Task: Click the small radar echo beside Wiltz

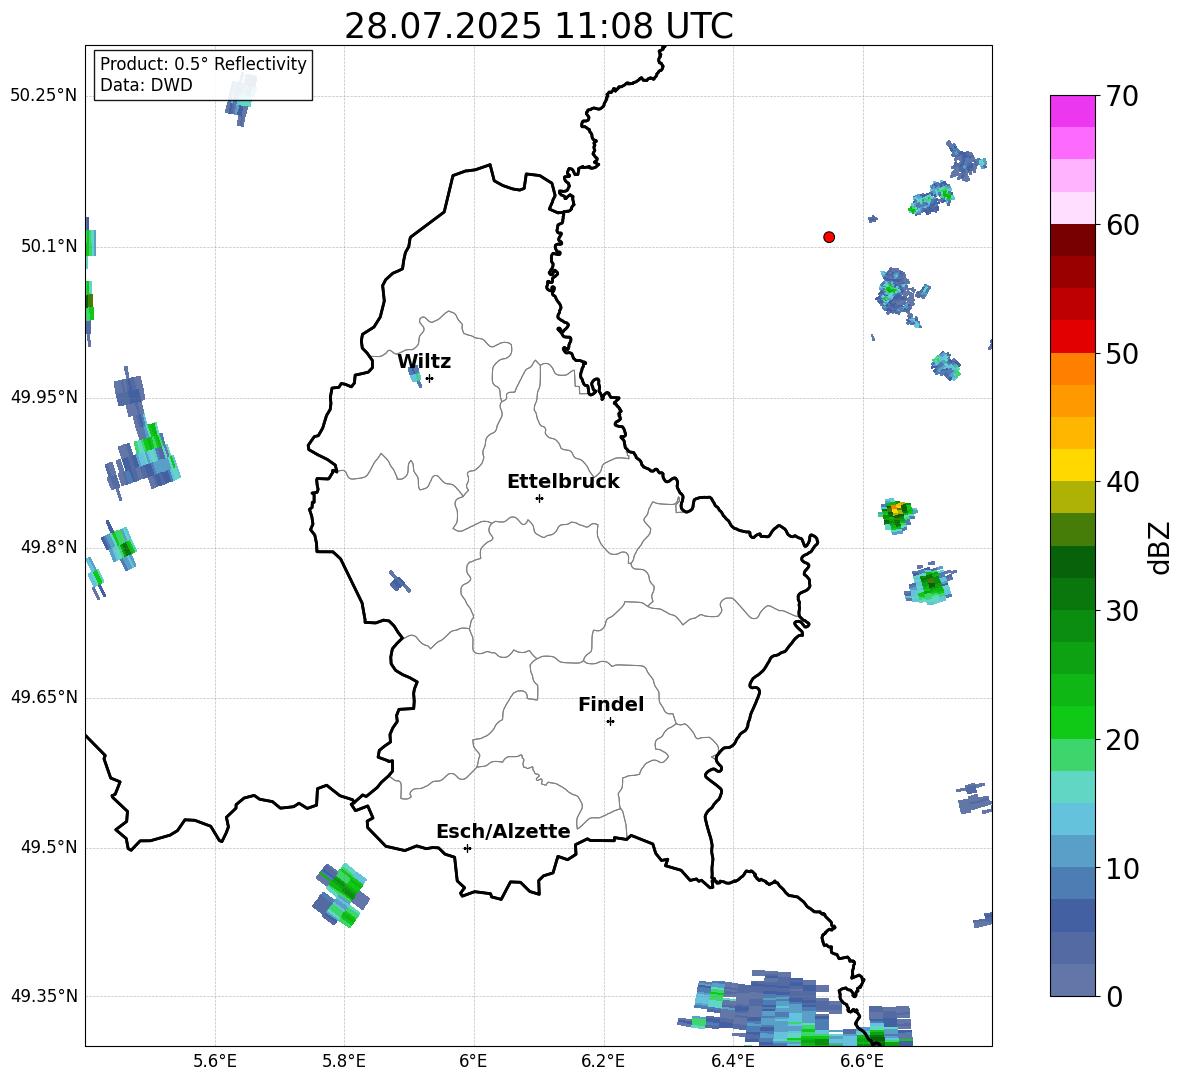Action: click(415, 374)
